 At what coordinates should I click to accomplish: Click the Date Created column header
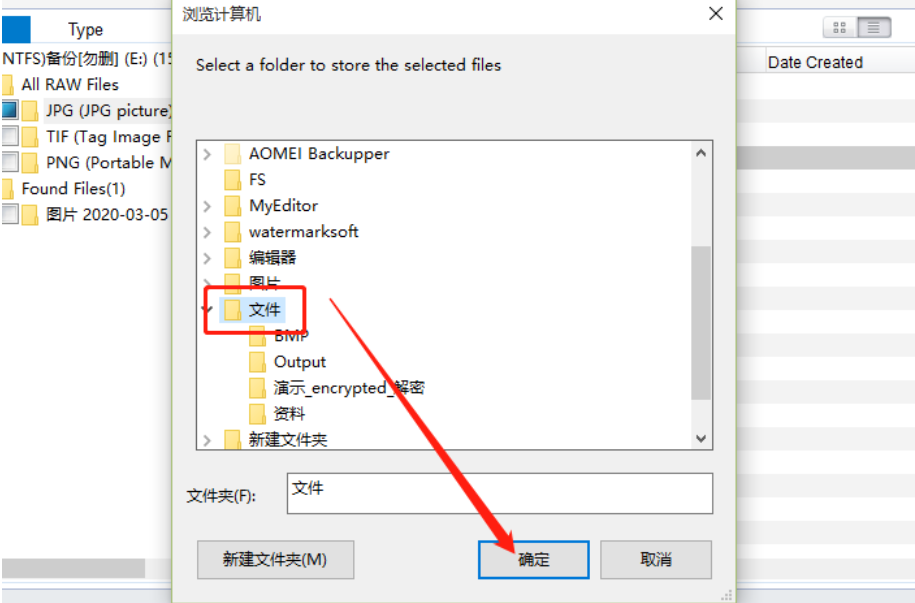click(x=815, y=62)
